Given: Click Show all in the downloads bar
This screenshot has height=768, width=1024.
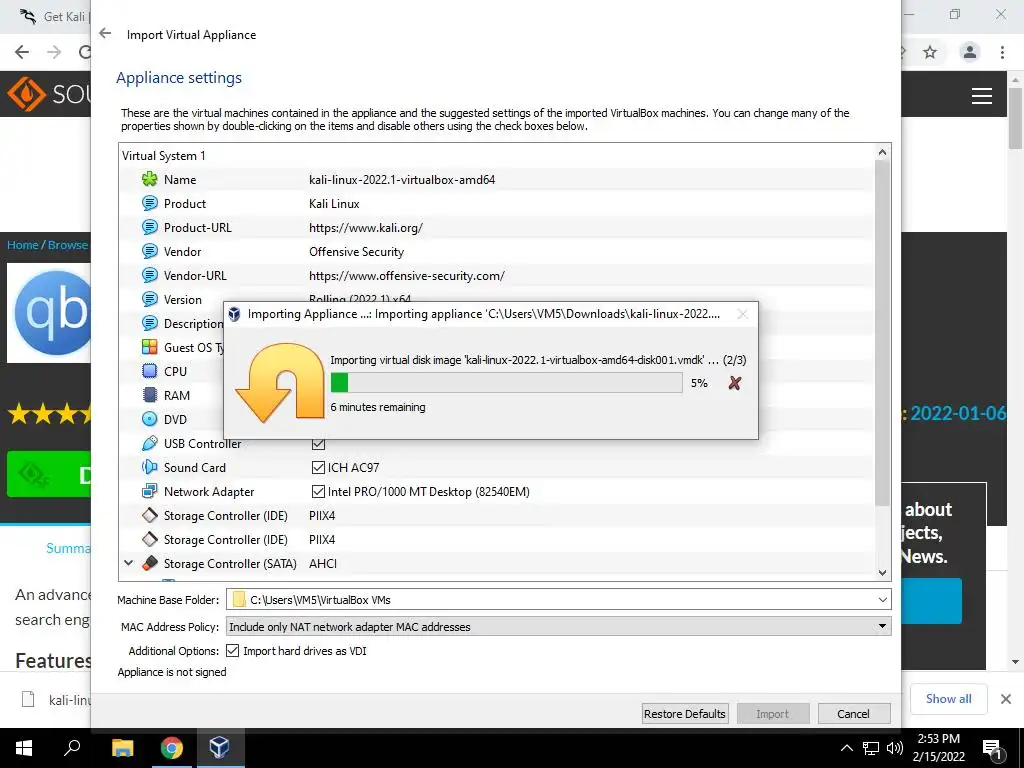Looking at the screenshot, I should point(948,699).
